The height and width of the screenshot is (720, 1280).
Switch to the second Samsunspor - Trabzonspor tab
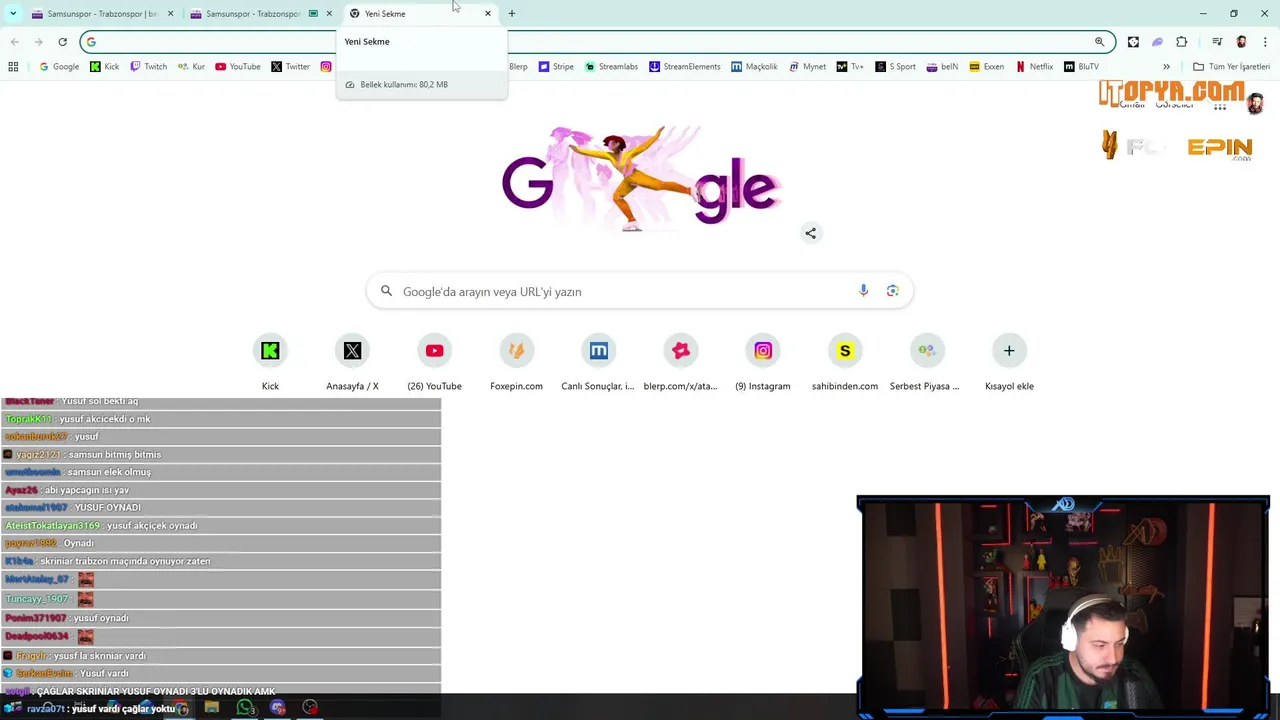[252, 13]
